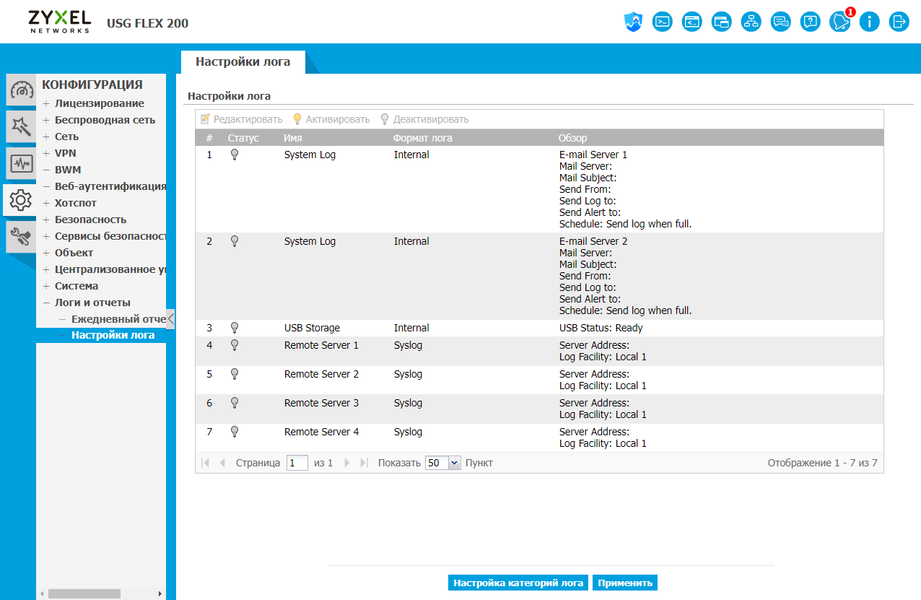This screenshot has height=600, width=921.
Task: Open the Dashboard gauge sidebar icon
Action: pos(21,90)
